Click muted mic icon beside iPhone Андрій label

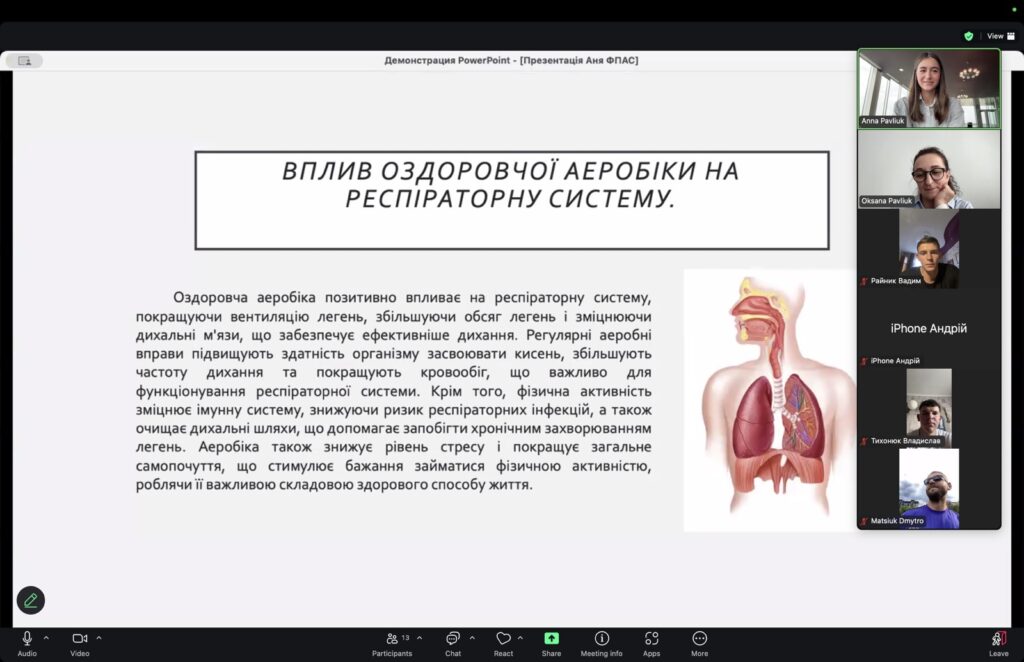click(864, 361)
